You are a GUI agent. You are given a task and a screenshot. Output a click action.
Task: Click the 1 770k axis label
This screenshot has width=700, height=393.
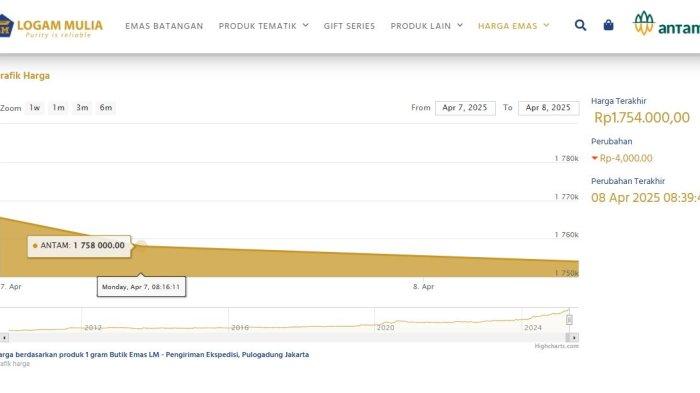pyautogui.click(x=567, y=197)
